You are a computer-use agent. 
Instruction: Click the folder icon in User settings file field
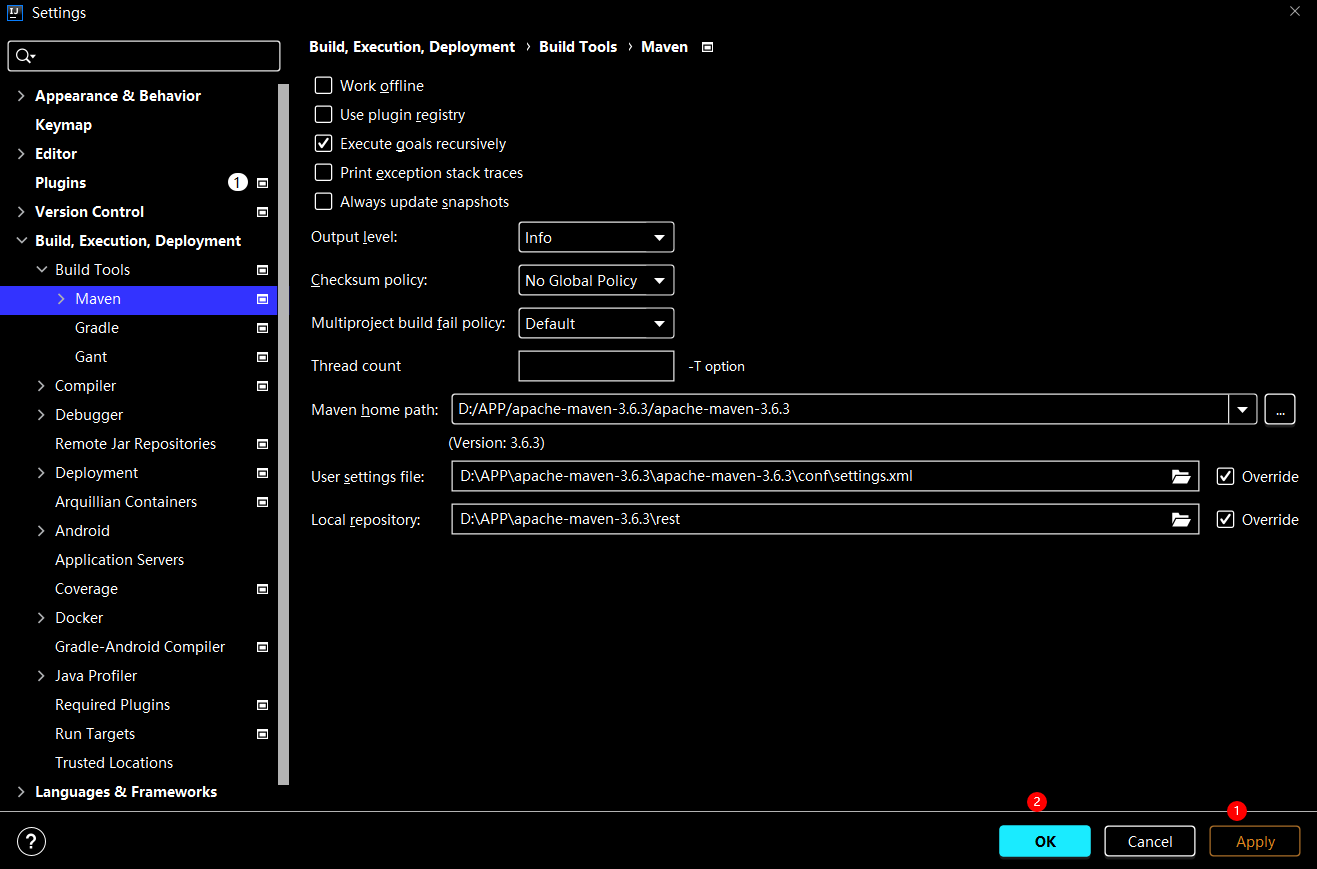click(x=1181, y=477)
